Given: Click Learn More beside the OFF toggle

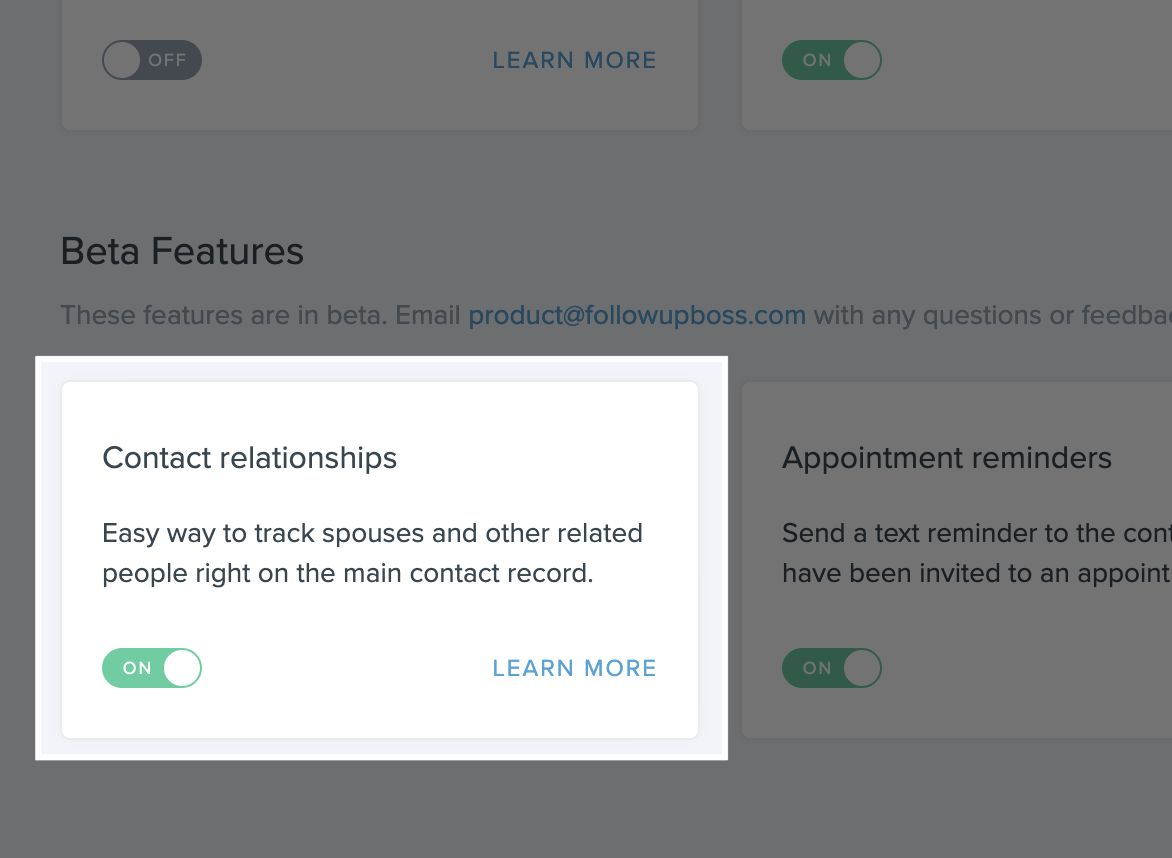Looking at the screenshot, I should [574, 60].
